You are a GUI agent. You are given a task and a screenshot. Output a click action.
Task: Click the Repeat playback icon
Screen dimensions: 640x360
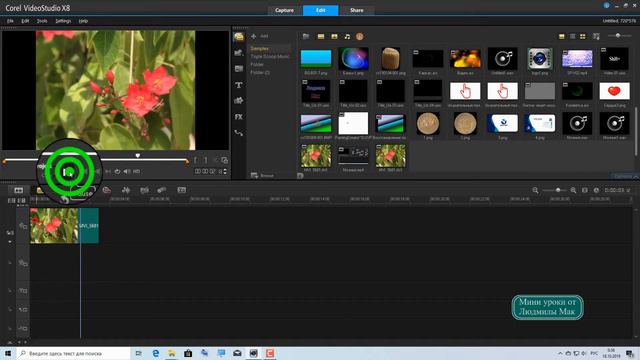pyautogui.click(x=117, y=171)
